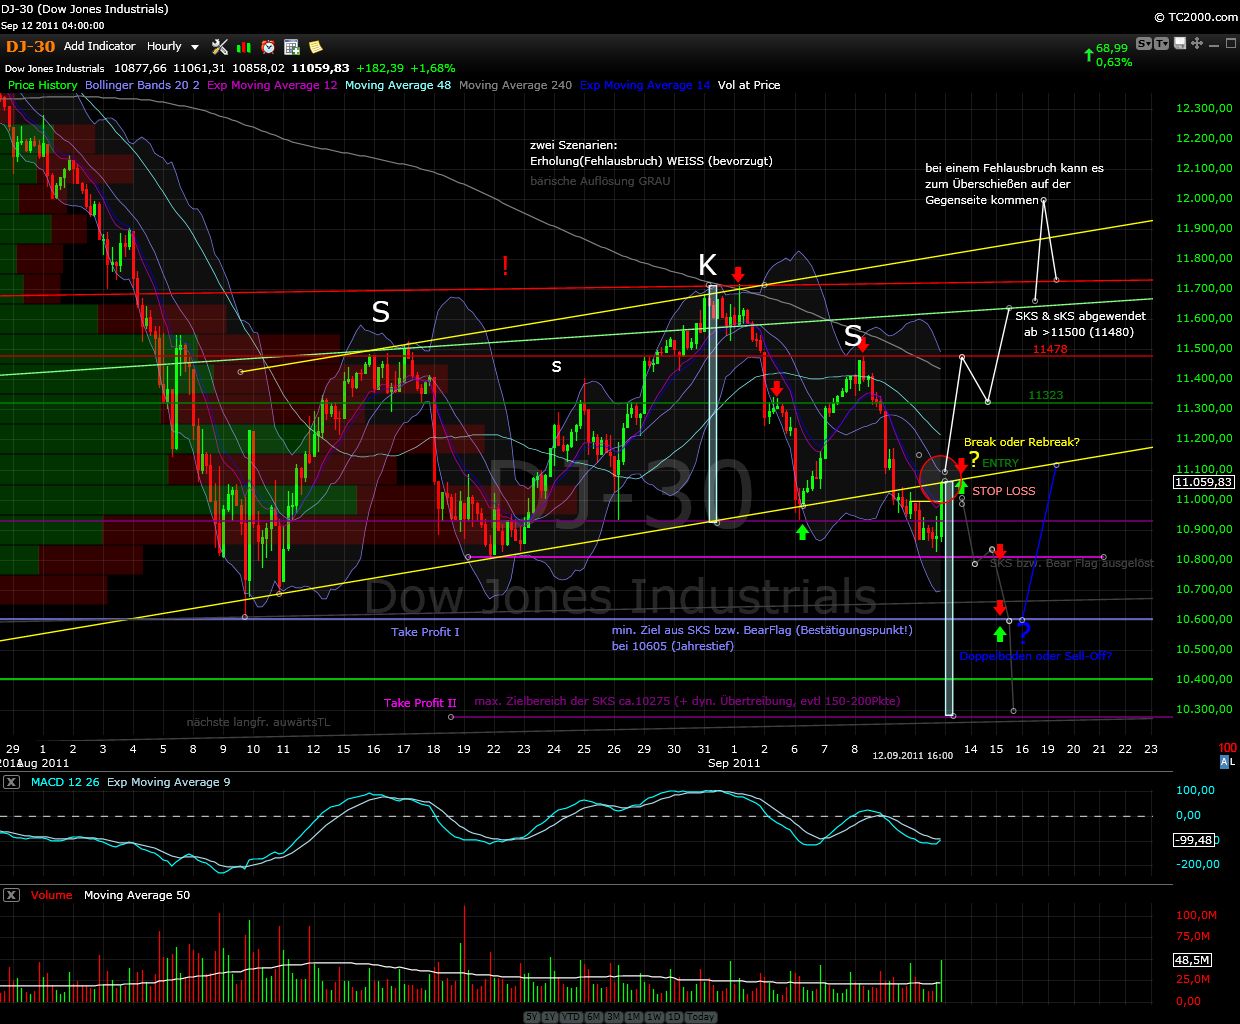
Task: Set time range to 1Y
Action: tap(550, 1017)
